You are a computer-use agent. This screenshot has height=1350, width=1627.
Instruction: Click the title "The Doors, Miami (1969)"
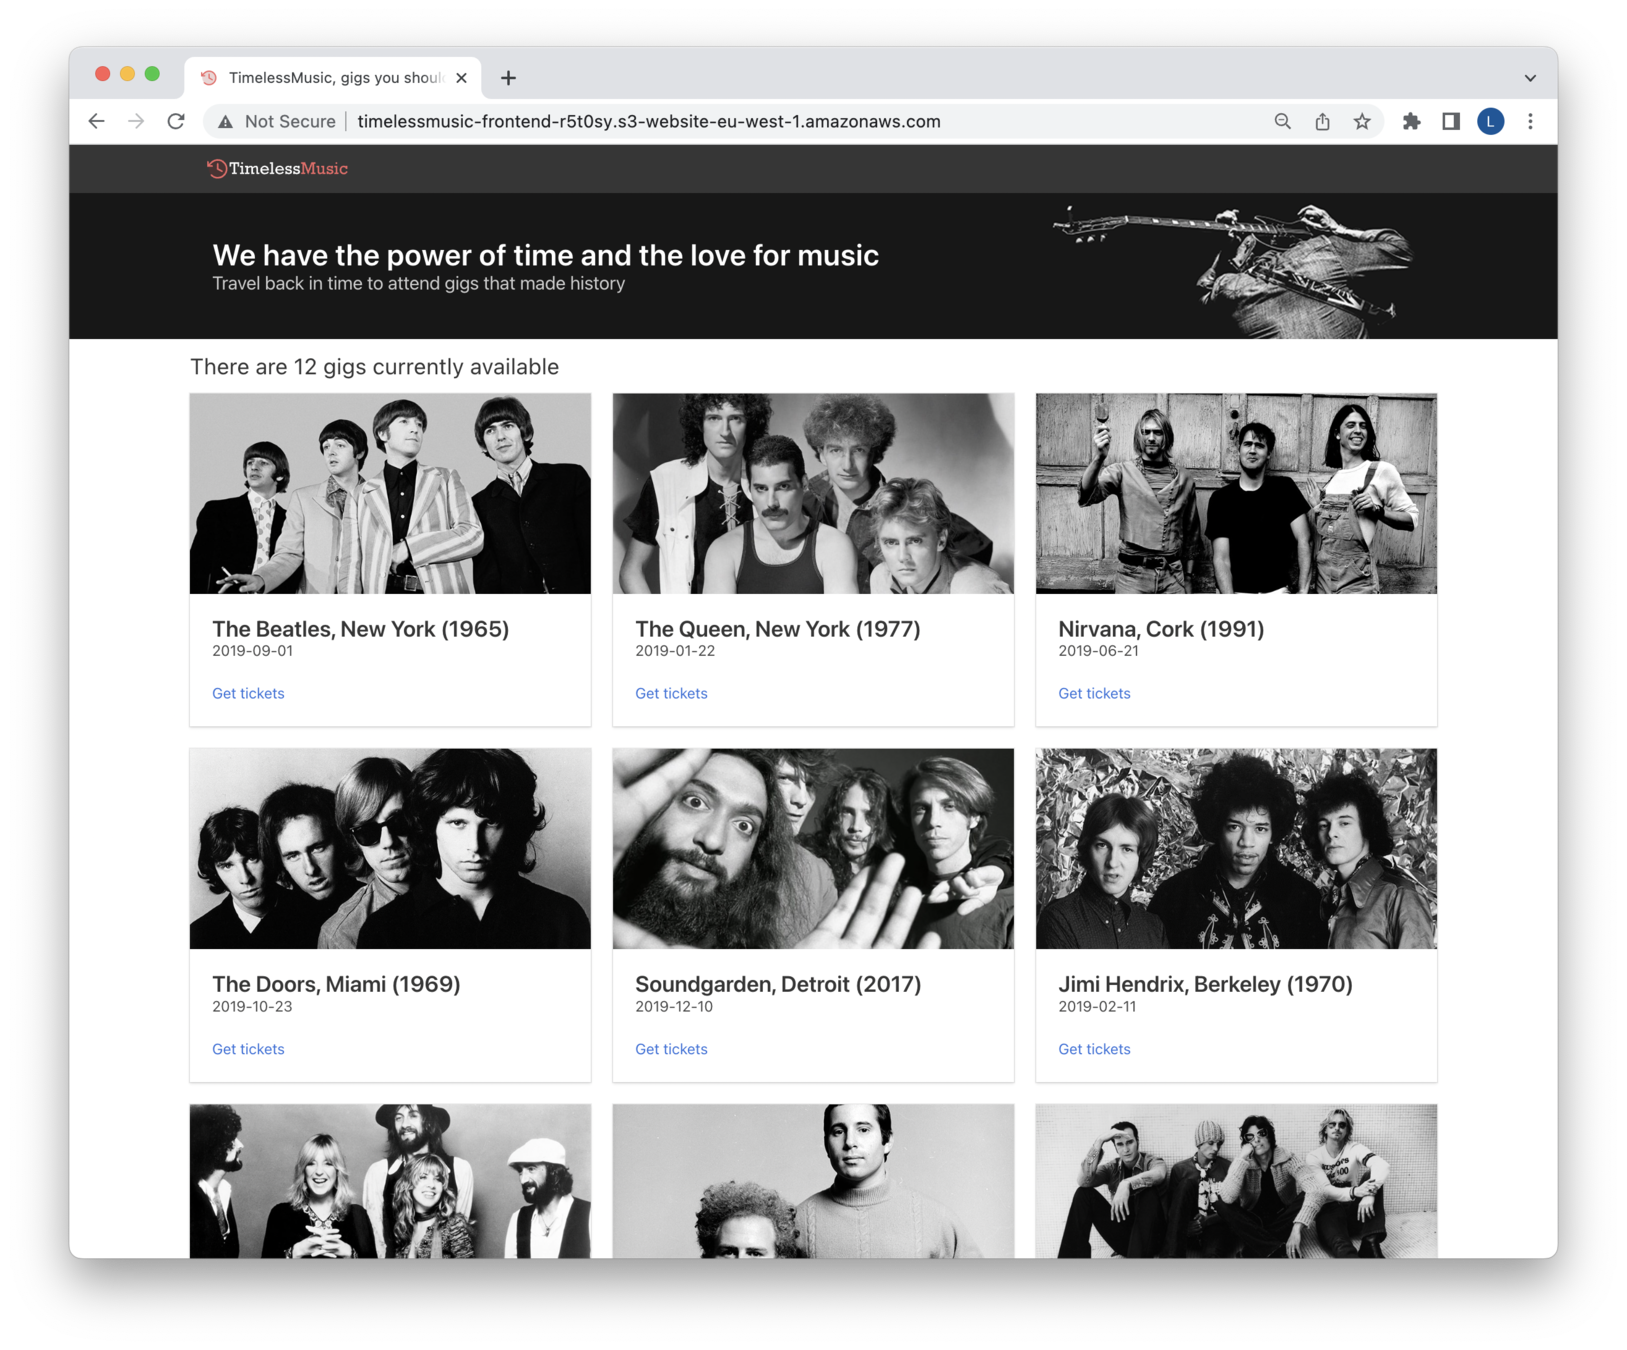(x=336, y=984)
